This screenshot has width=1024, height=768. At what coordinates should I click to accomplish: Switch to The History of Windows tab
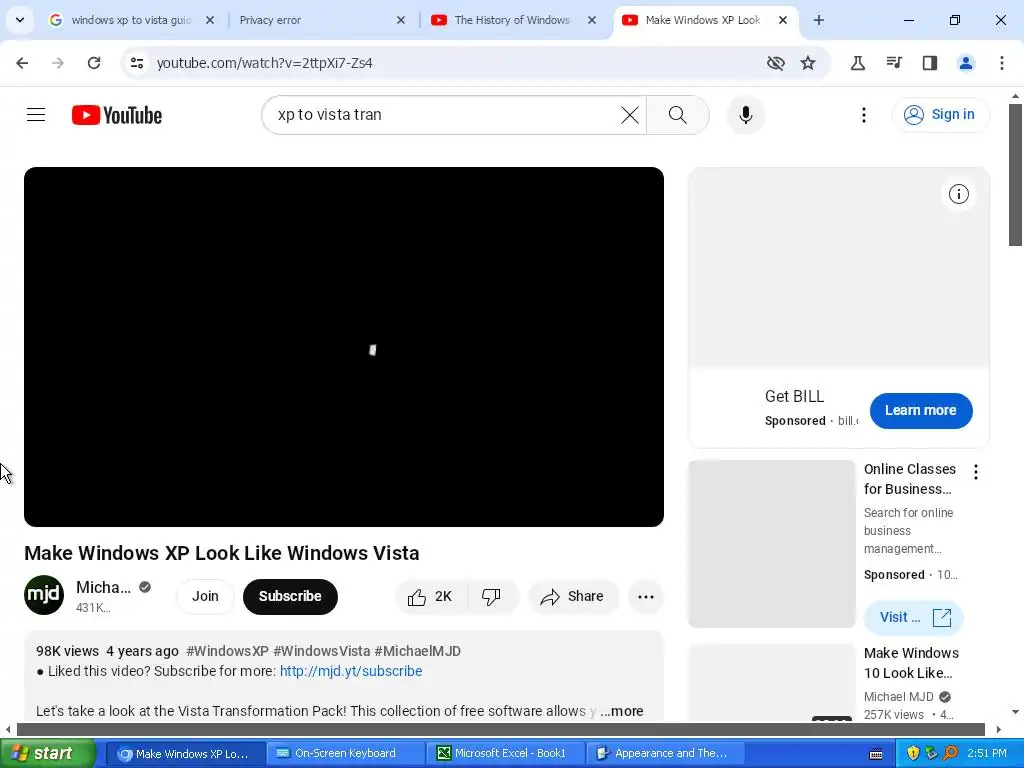(x=511, y=20)
